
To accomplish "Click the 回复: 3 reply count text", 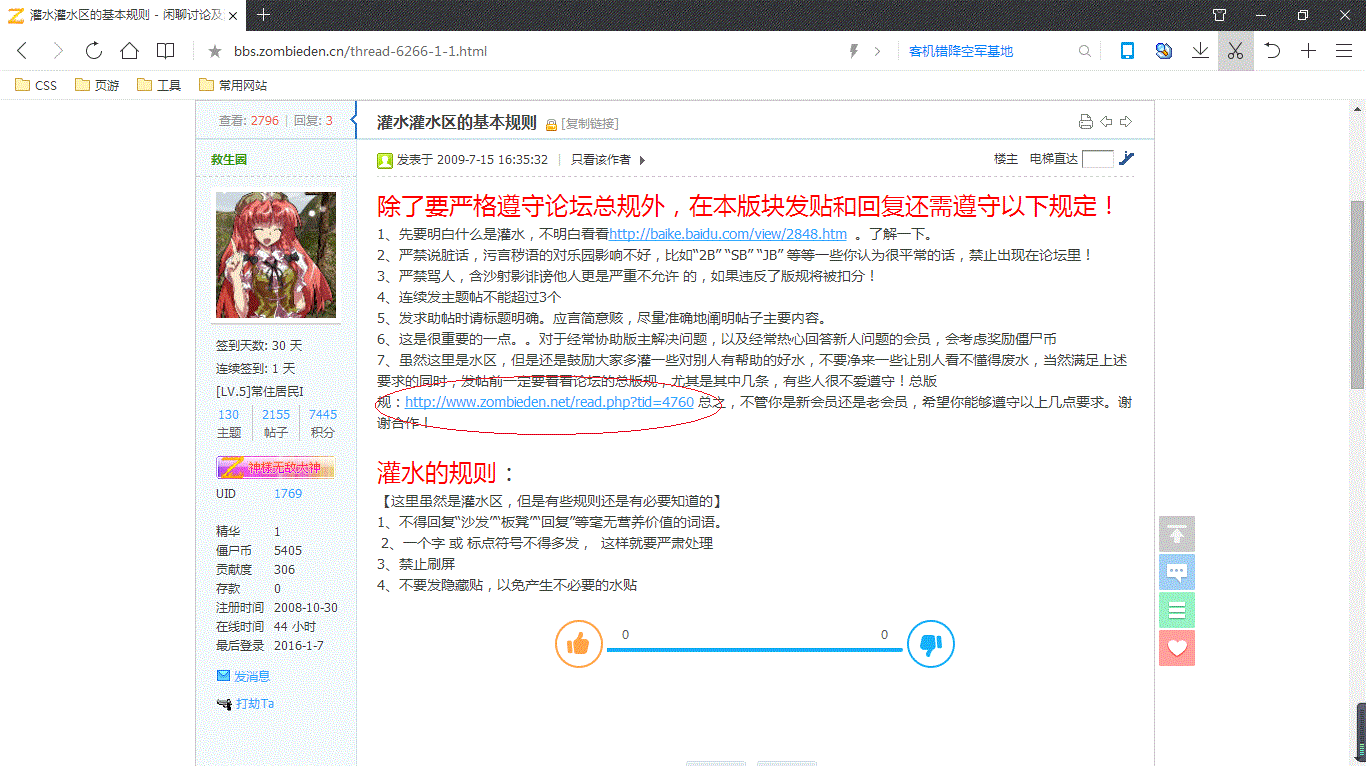I will click(314, 120).
